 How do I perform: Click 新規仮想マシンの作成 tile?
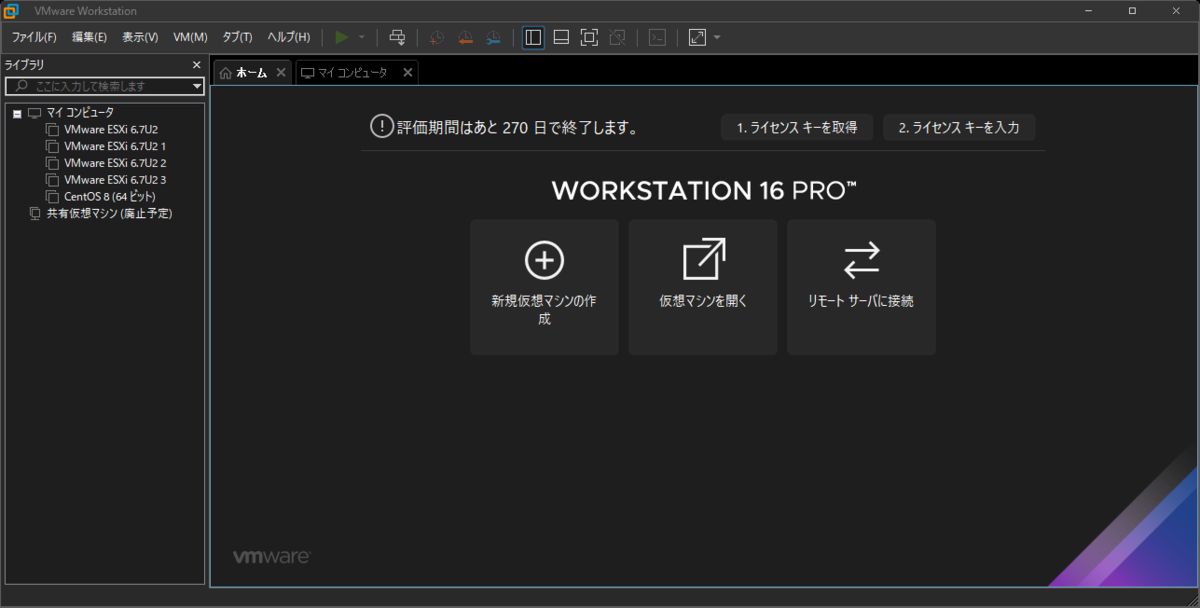544,287
